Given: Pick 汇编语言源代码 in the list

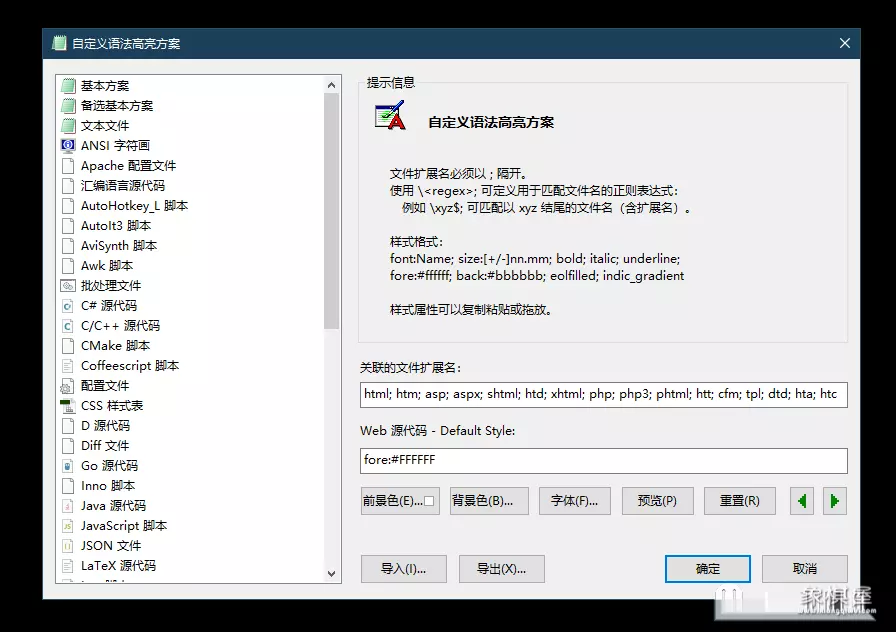Looking at the screenshot, I should tap(123, 186).
